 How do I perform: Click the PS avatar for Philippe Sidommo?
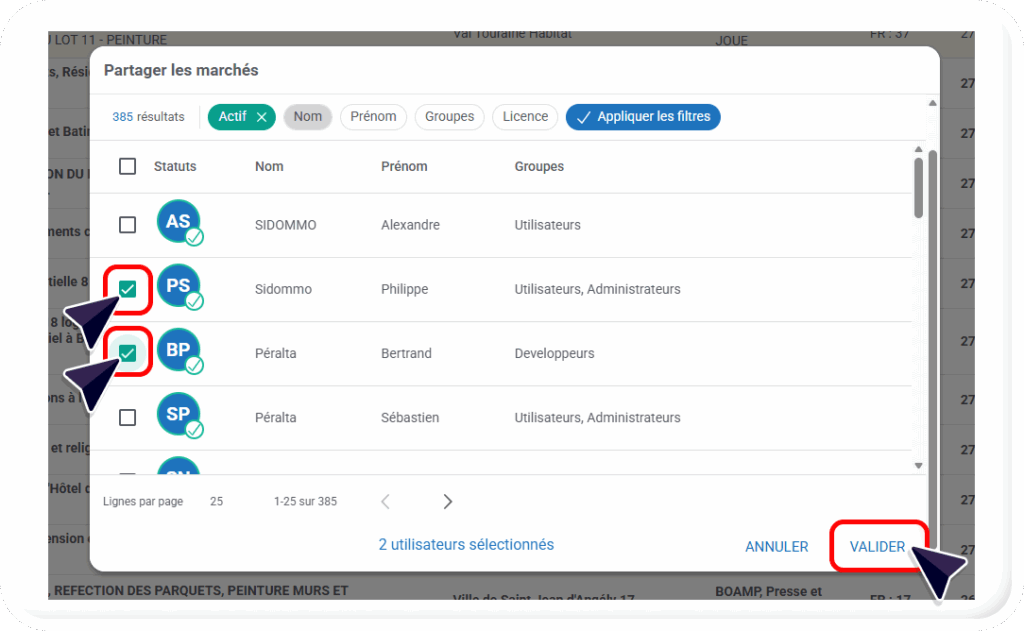[179, 288]
